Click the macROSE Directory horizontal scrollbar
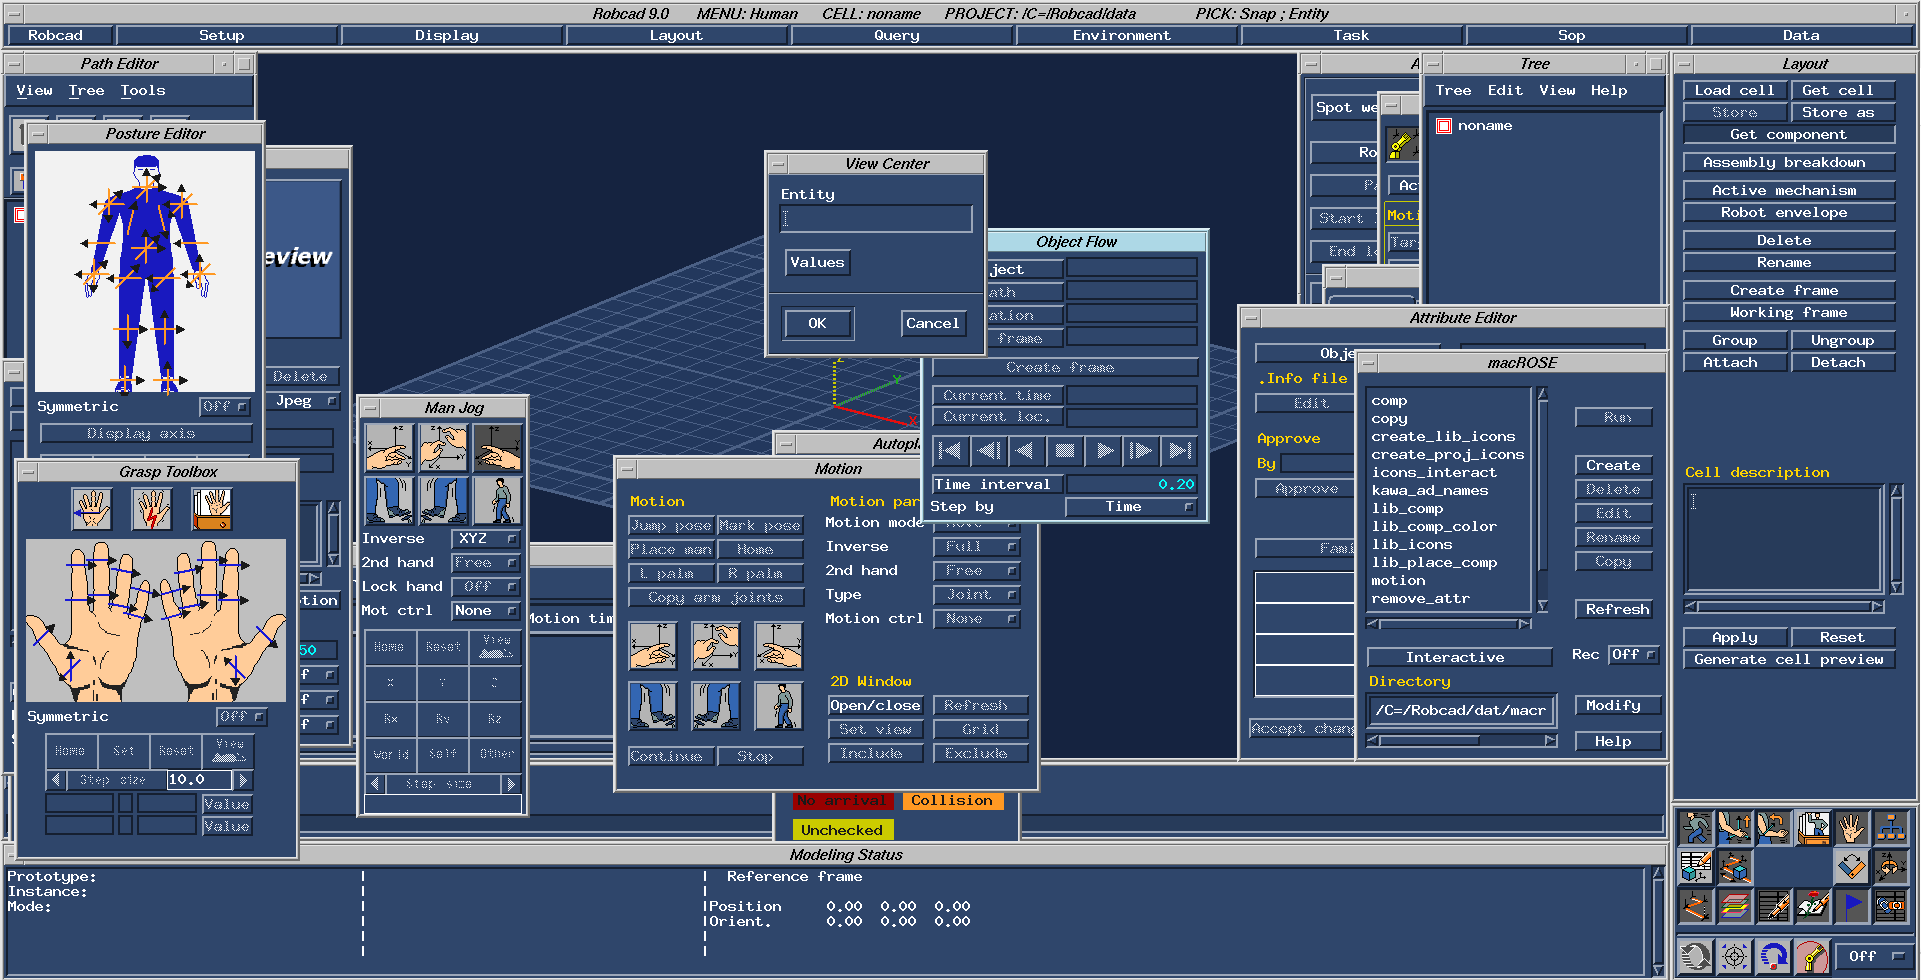This screenshot has height=980, width=1921. [x=1462, y=740]
